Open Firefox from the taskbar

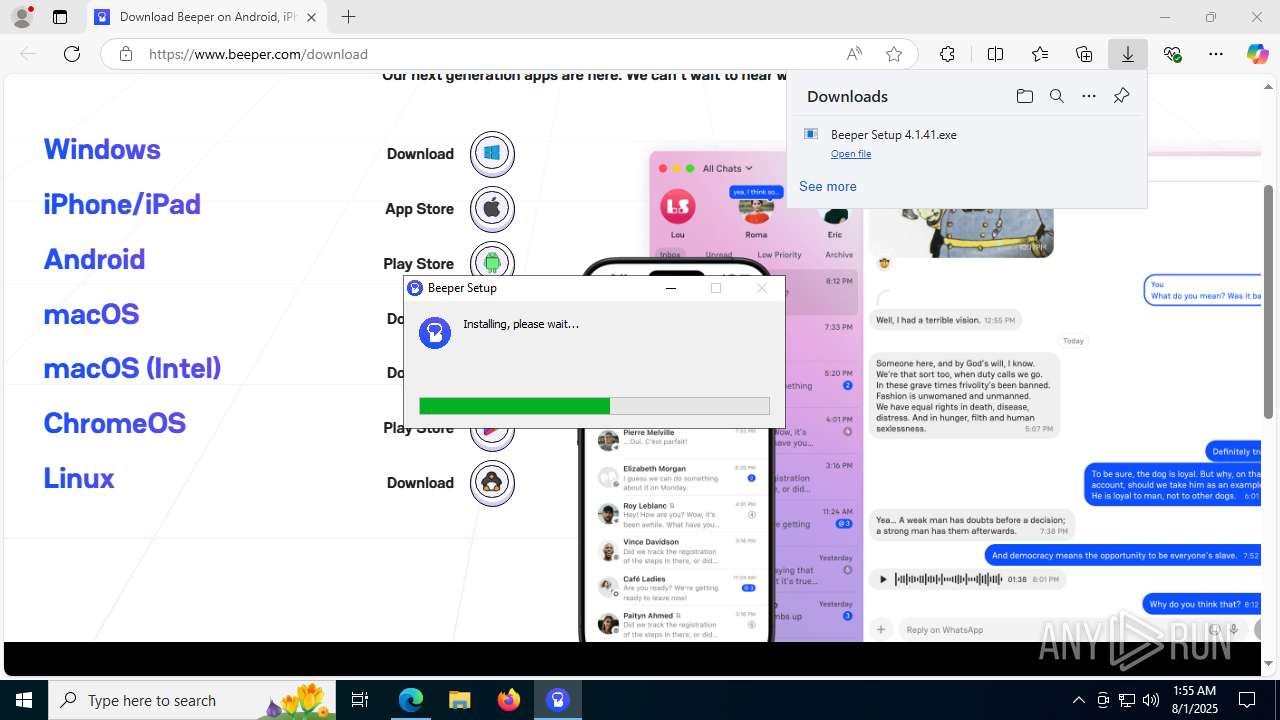(x=509, y=700)
